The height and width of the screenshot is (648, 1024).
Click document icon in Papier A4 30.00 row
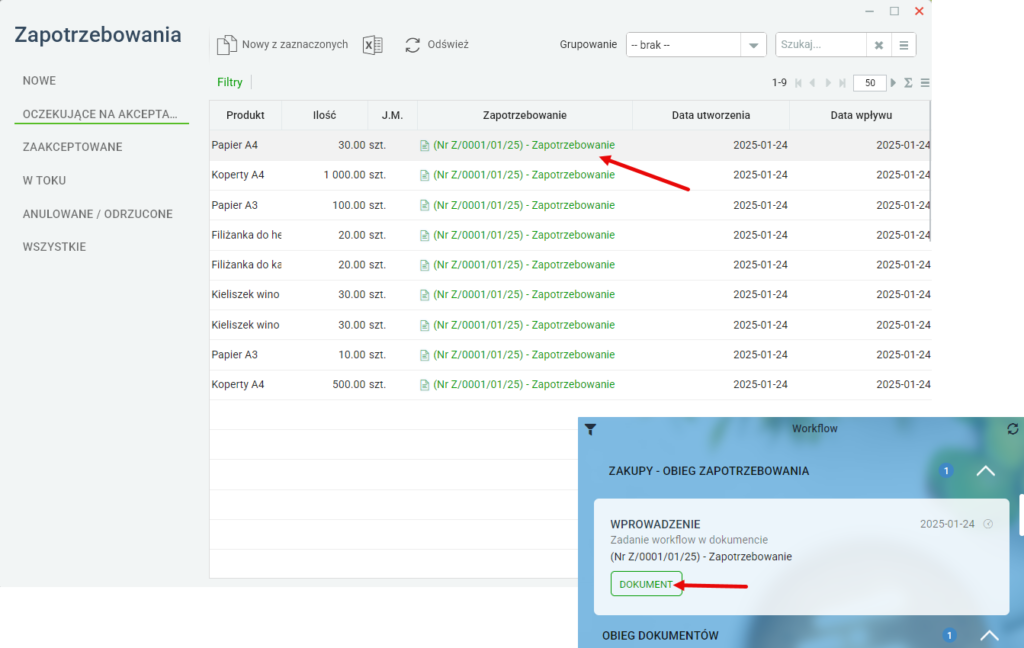424,145
